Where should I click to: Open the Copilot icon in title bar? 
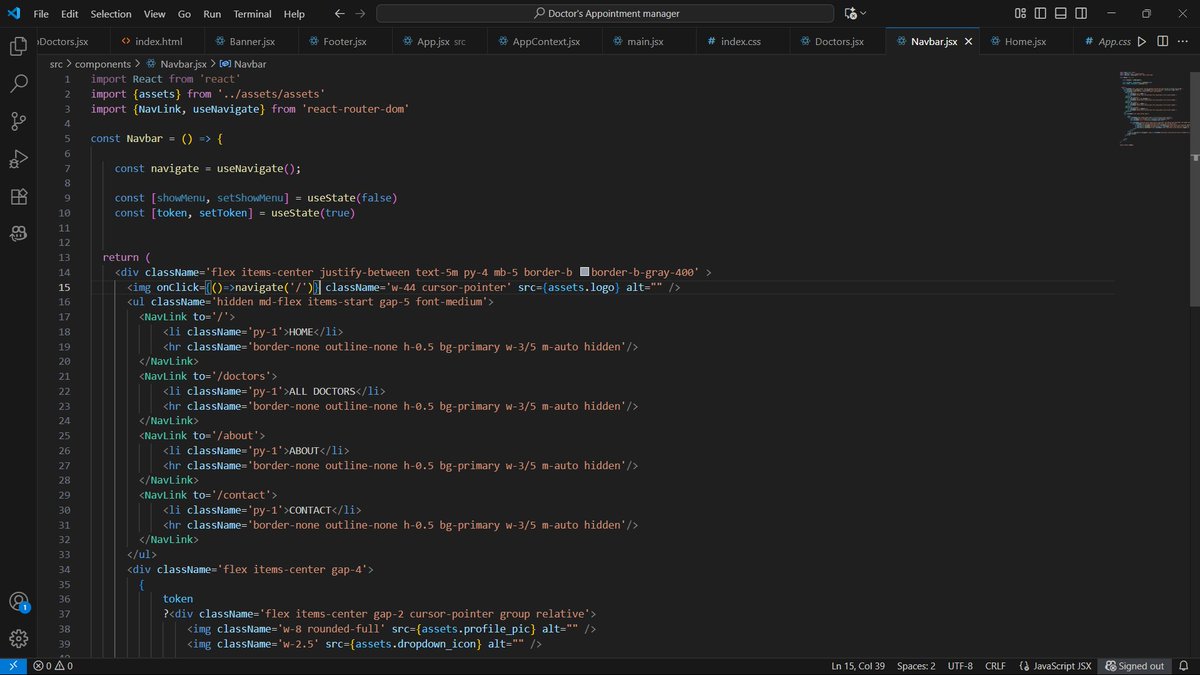click(850, 14)
